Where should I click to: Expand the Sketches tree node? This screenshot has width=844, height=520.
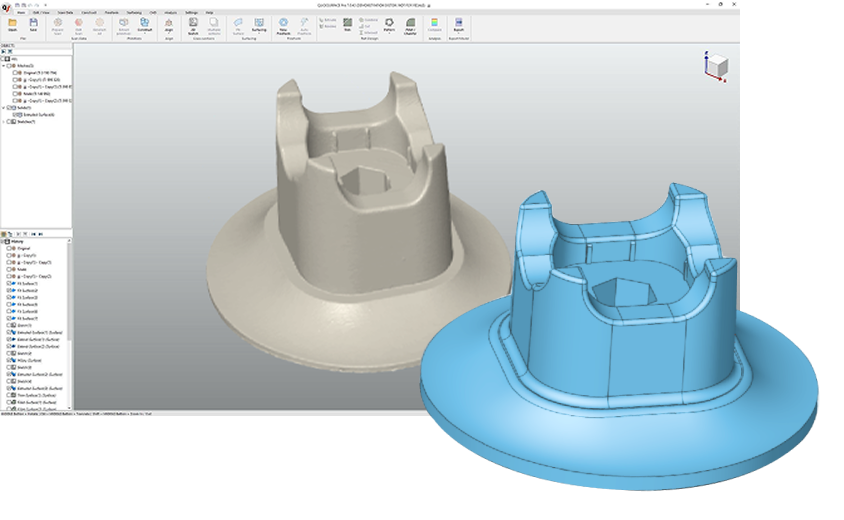(x=4, y=122)
